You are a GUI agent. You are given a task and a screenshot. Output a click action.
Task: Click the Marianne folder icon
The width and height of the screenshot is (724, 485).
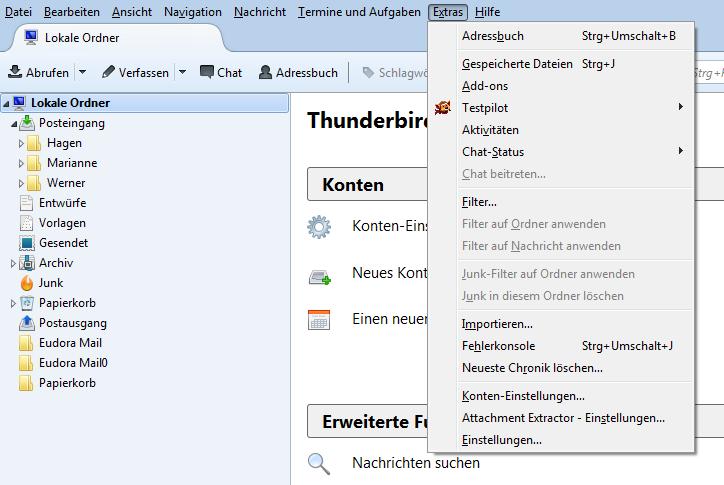point(34,163)
